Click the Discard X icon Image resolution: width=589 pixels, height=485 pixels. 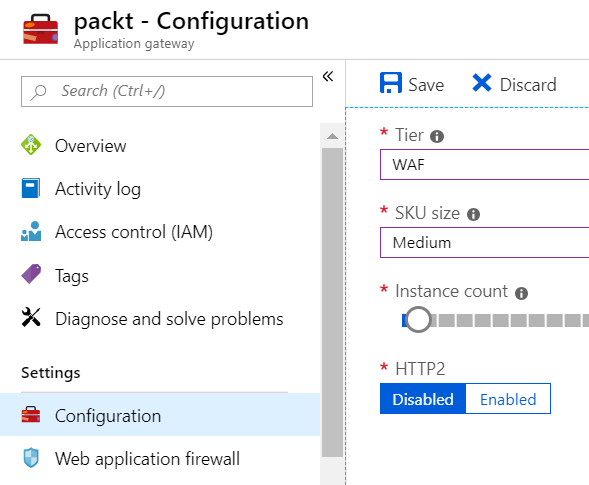click(482, 83)
